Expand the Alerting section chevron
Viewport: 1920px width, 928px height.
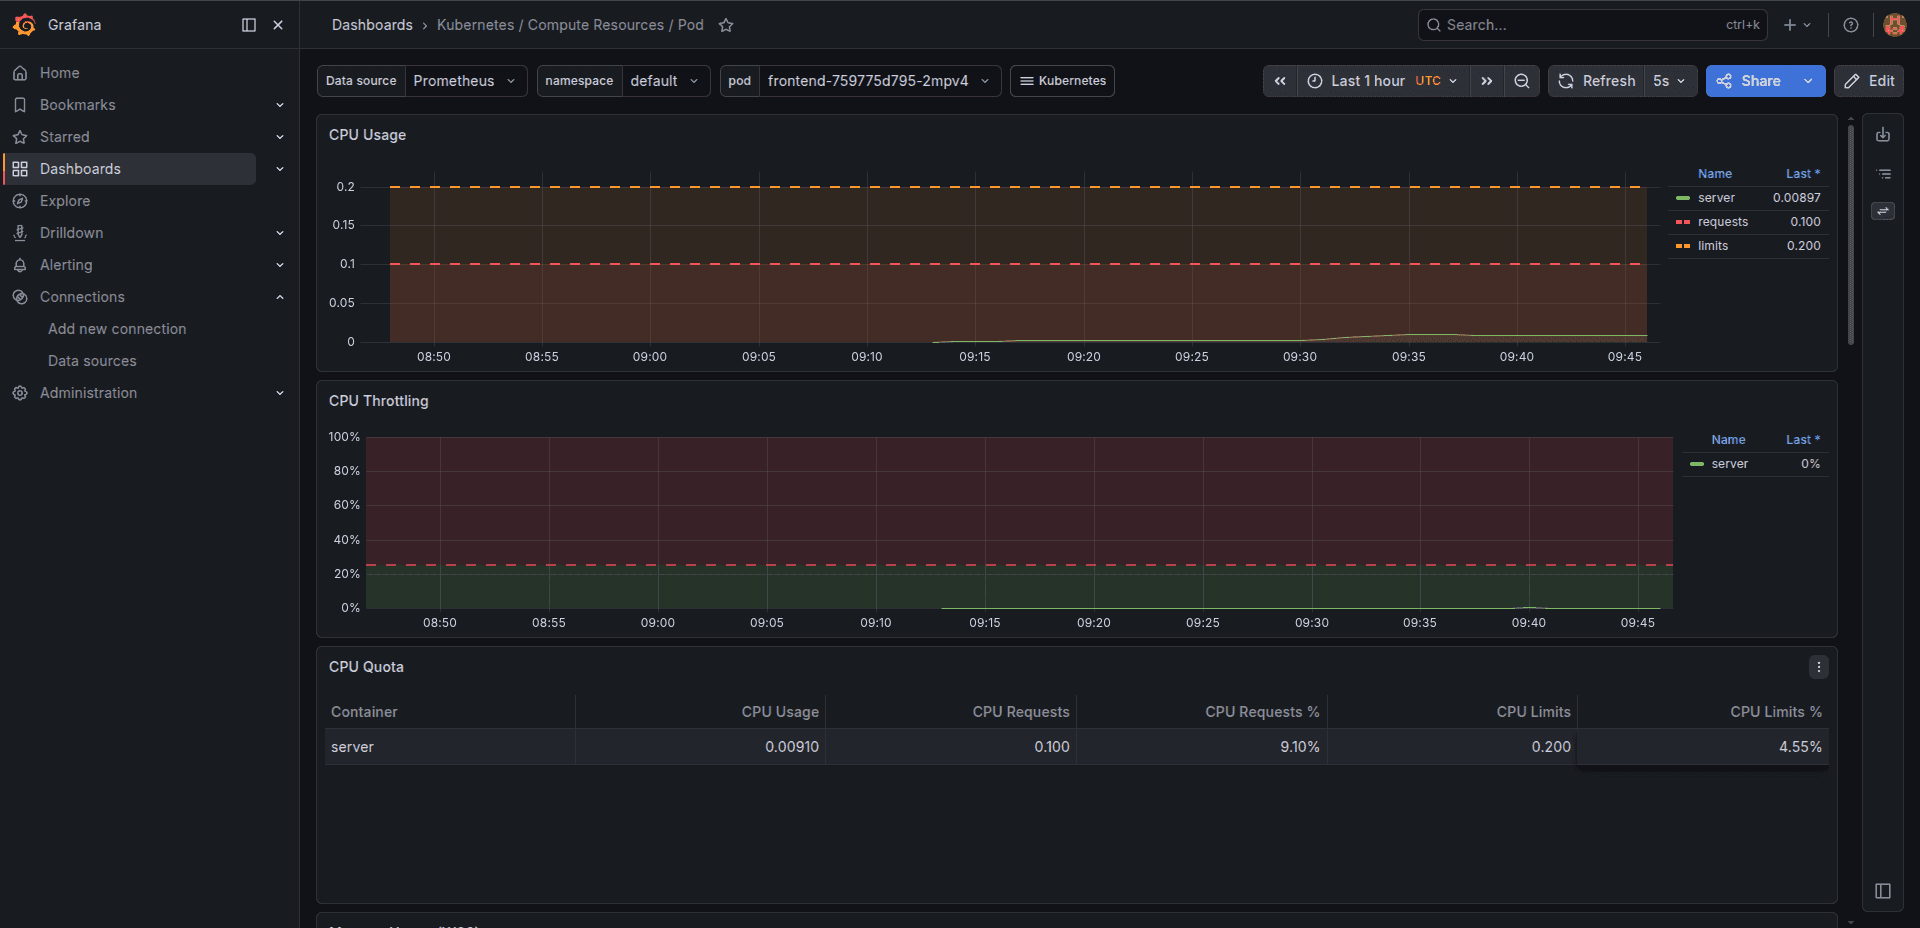(x=280, y=265)
